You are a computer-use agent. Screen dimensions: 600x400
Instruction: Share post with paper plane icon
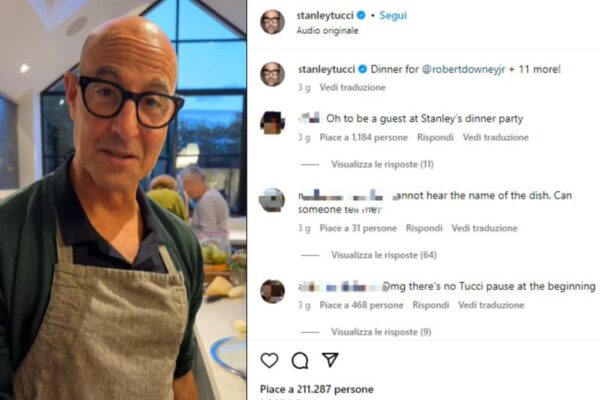pos(330,360)
